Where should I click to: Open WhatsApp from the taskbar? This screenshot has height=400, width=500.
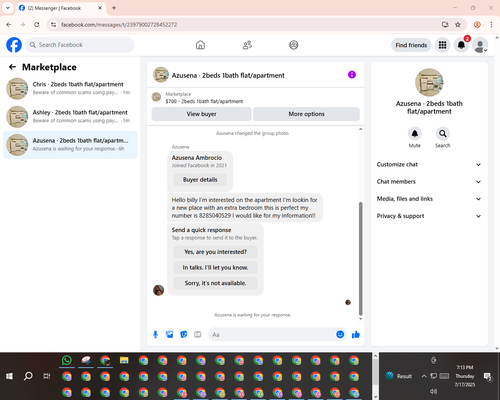click(67, 360)
